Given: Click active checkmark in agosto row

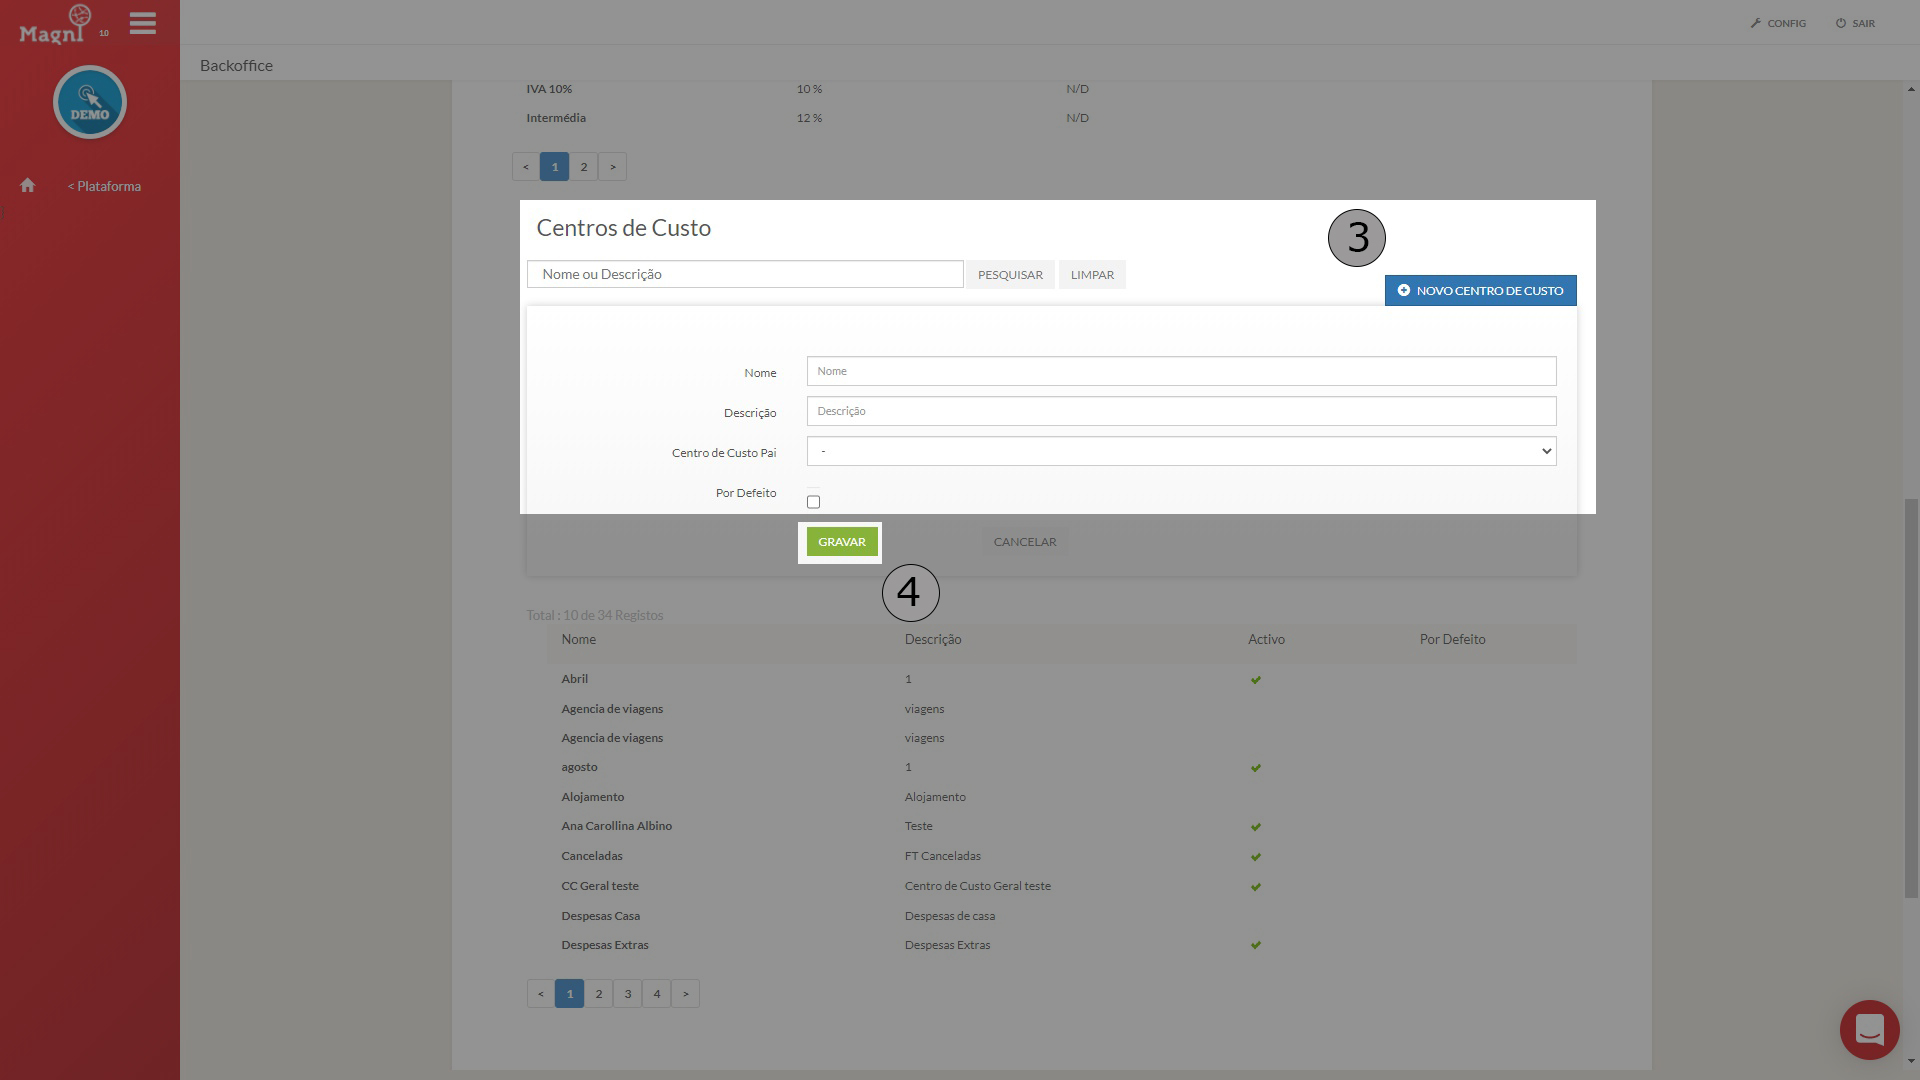Looking at the screenshot, I should 1256,768.
